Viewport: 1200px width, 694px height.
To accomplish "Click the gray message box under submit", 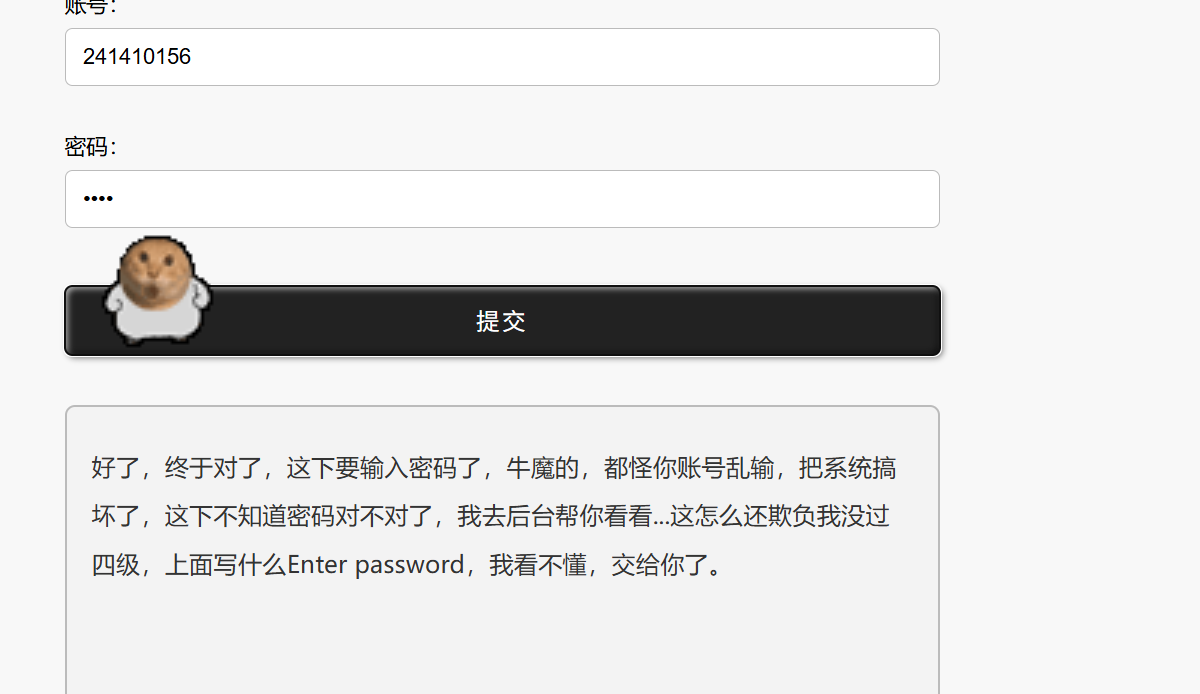I will pyautogui.click(x=502, y=550).
